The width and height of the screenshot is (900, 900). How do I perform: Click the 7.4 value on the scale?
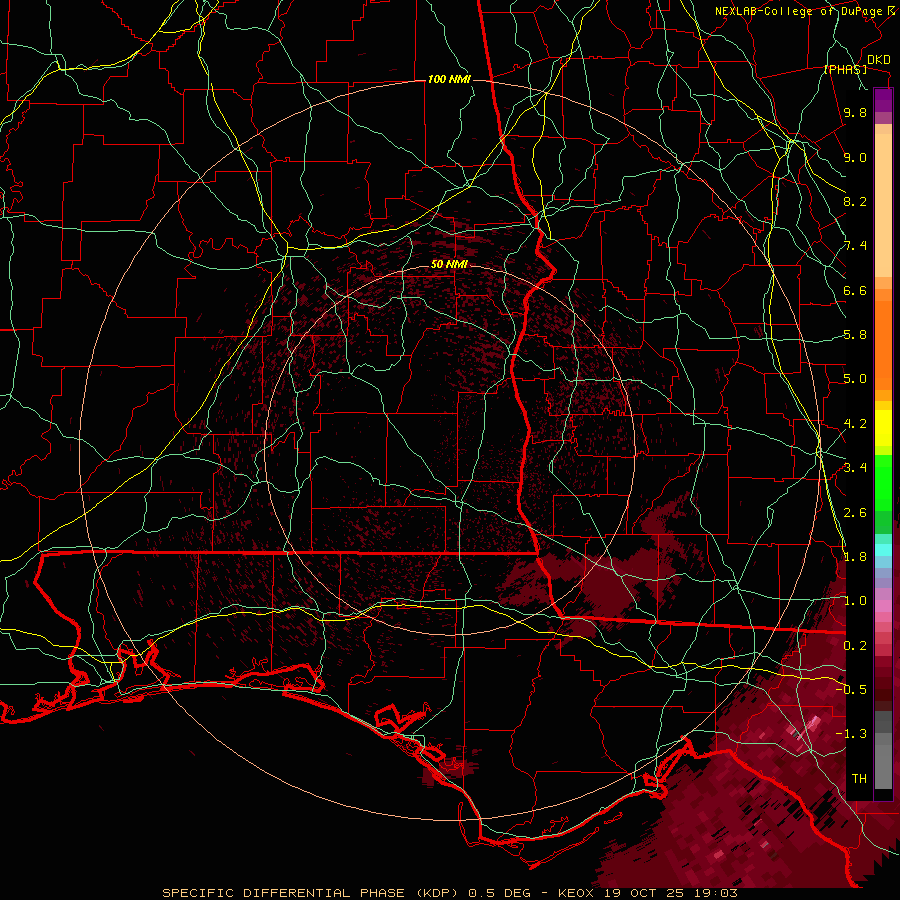pos(855,246)
